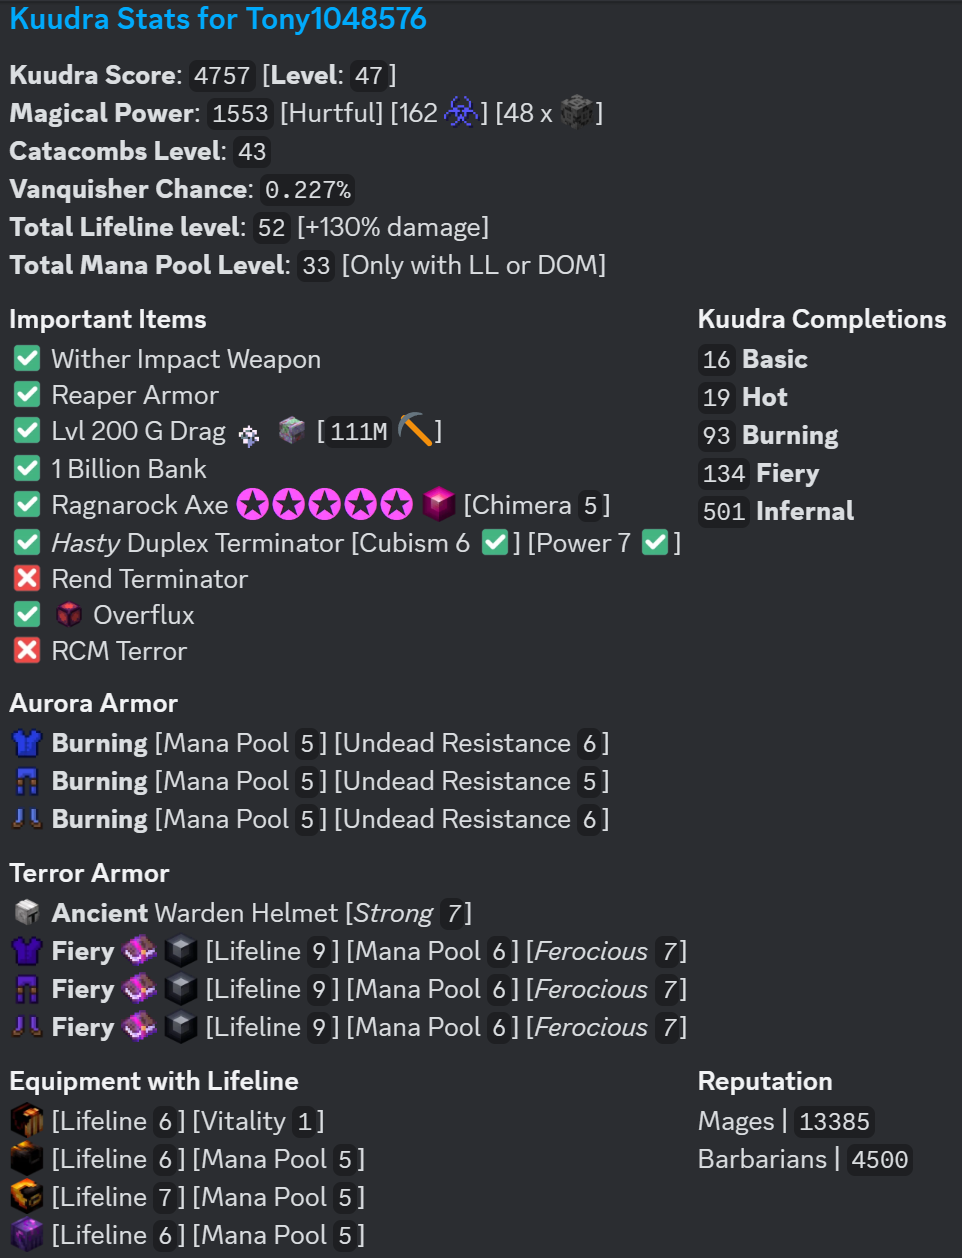Click the first pink star on Ragnarock Axe
Screen dimensions: 962x1258
coord(252,504)
